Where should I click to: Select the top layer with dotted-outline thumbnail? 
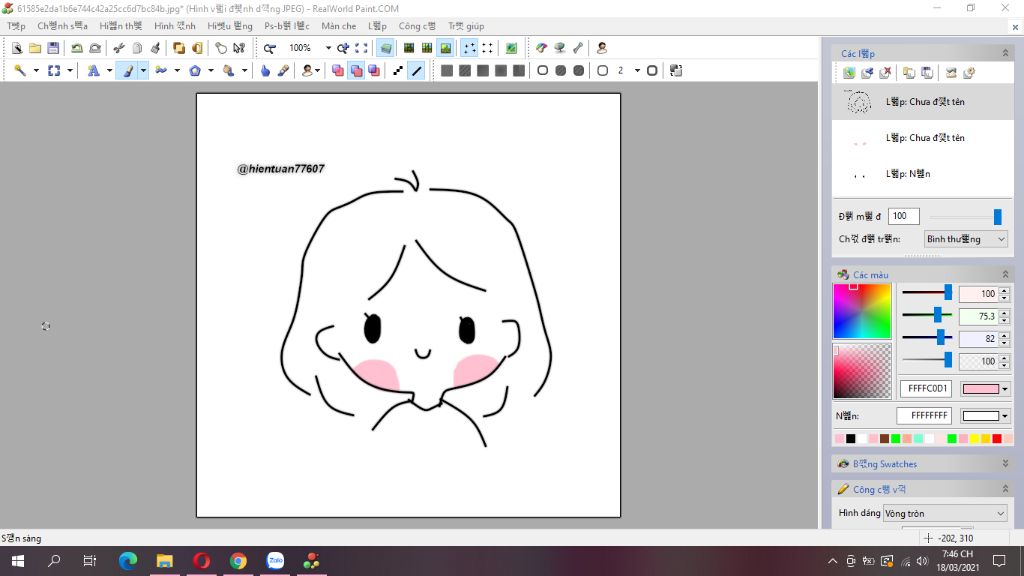[923, 102]
